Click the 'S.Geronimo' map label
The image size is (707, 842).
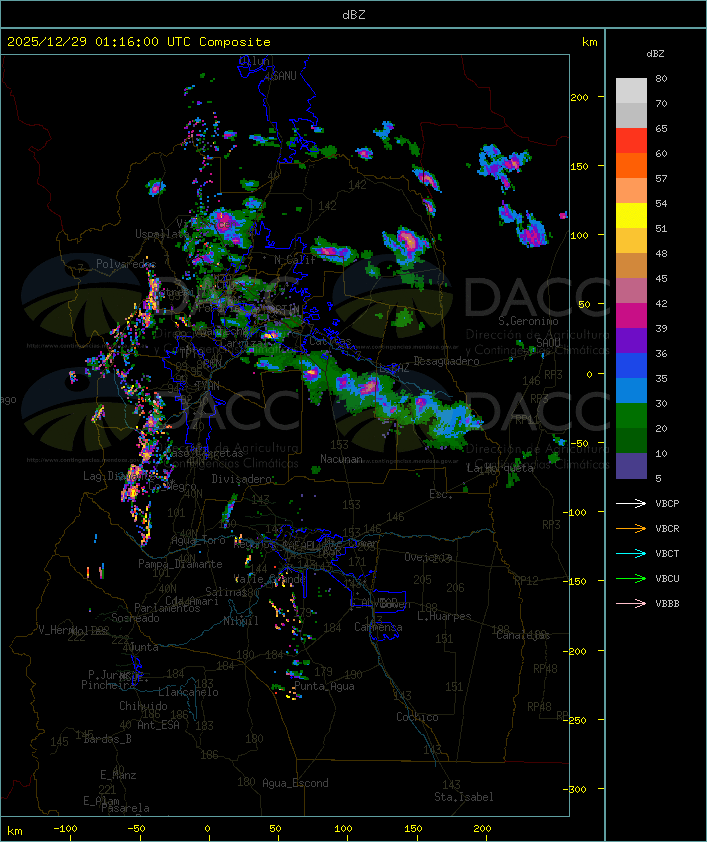click(x=528, y=321)
